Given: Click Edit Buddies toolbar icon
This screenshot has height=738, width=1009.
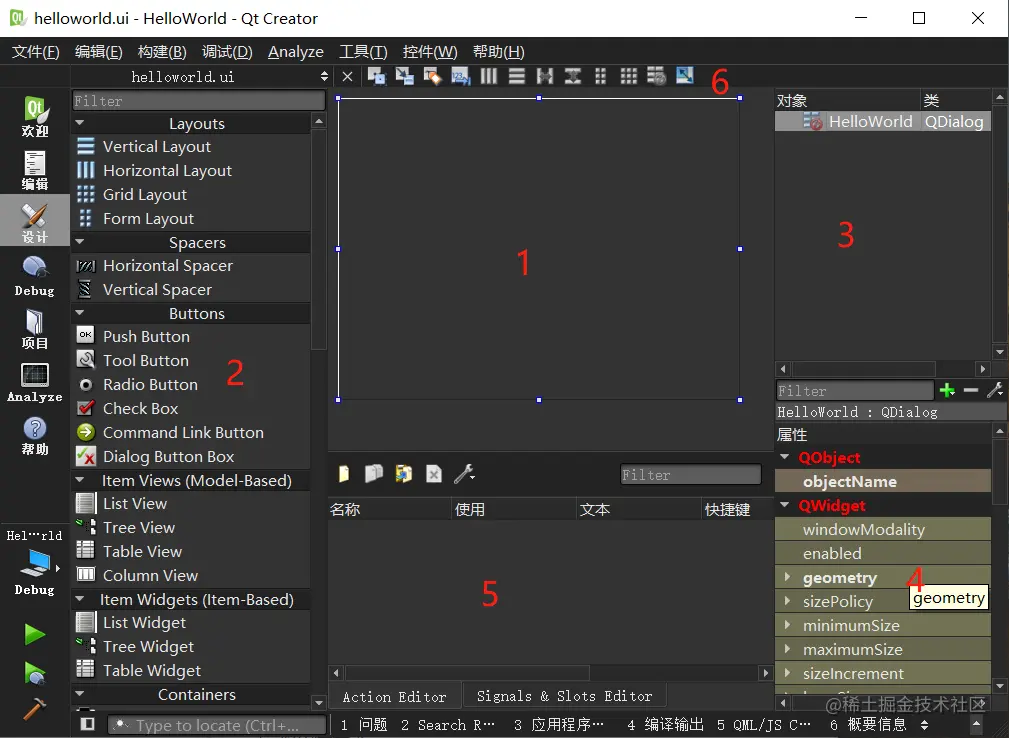Looking at the screenshot, I should (x=432, y=76).
